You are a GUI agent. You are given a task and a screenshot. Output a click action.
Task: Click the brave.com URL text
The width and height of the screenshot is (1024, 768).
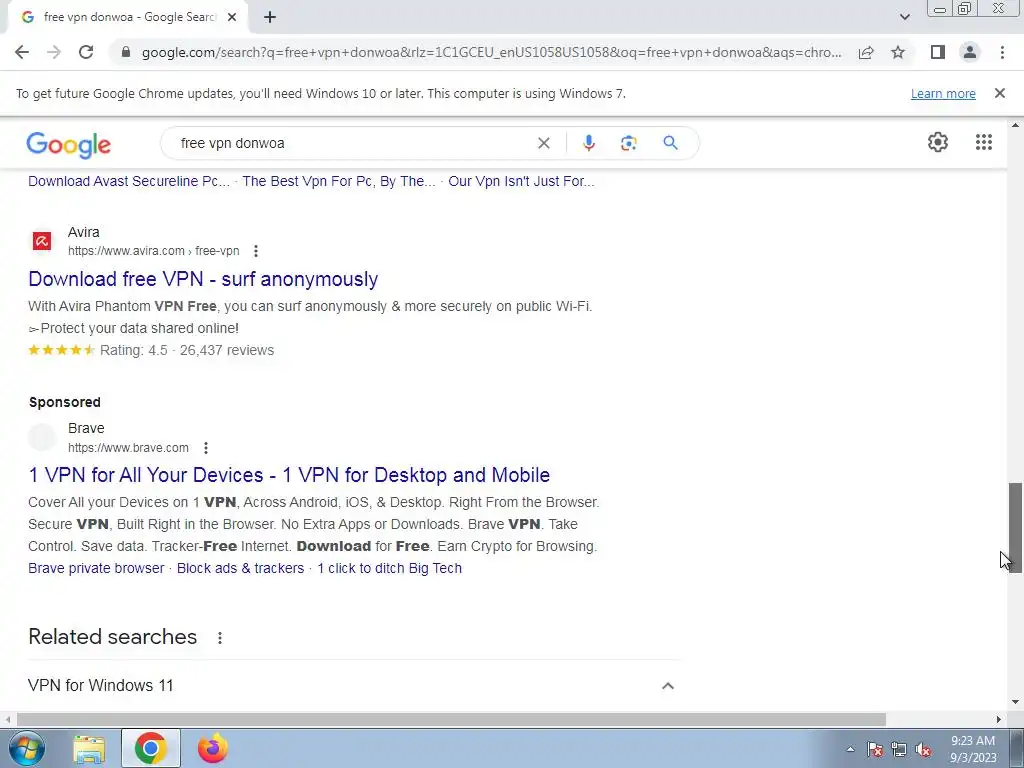(128, 448)
